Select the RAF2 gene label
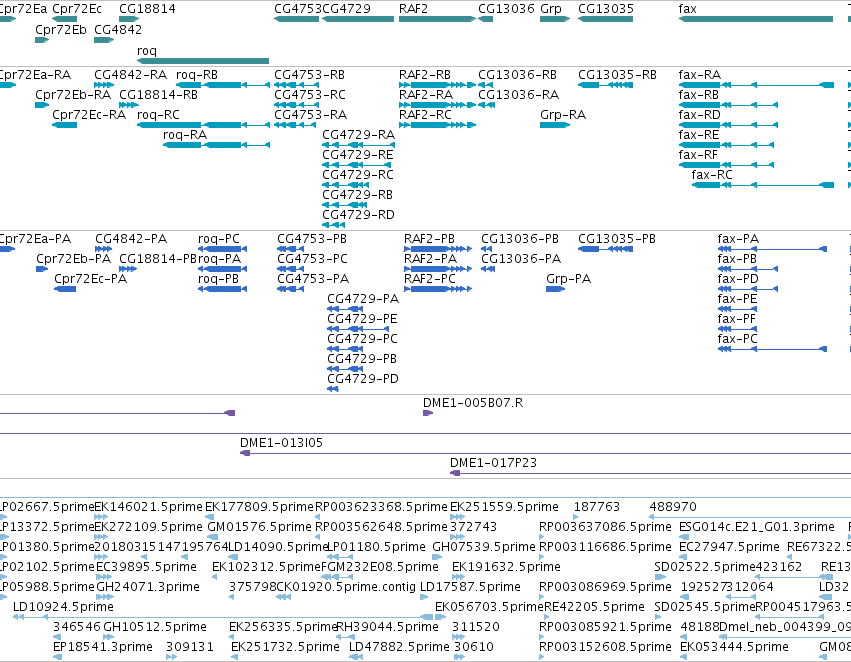The image size is (851, 662). [x=414, y=9]
